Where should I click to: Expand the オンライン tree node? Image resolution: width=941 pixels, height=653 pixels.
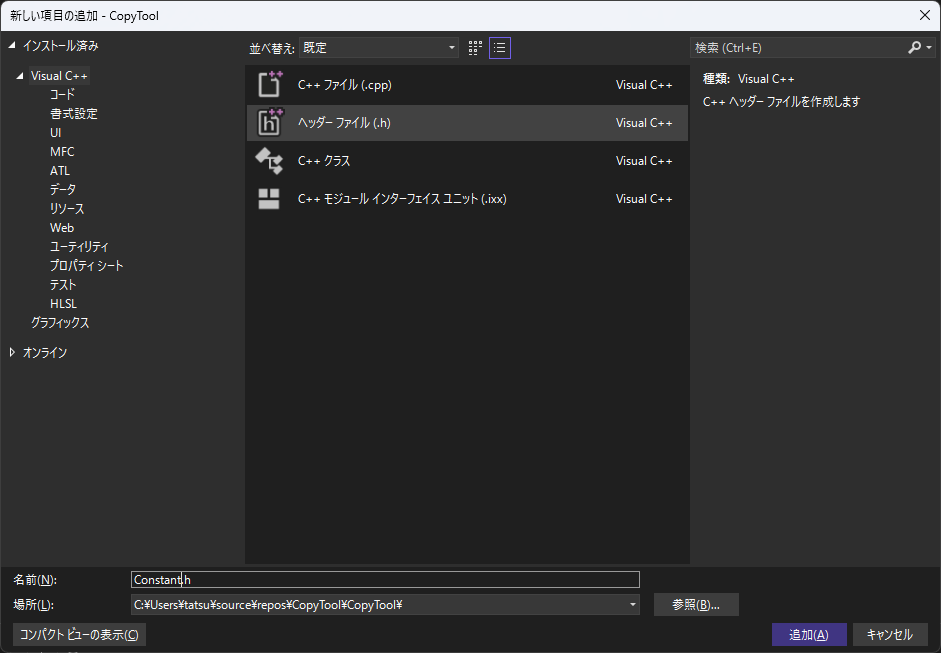(13, 352)
